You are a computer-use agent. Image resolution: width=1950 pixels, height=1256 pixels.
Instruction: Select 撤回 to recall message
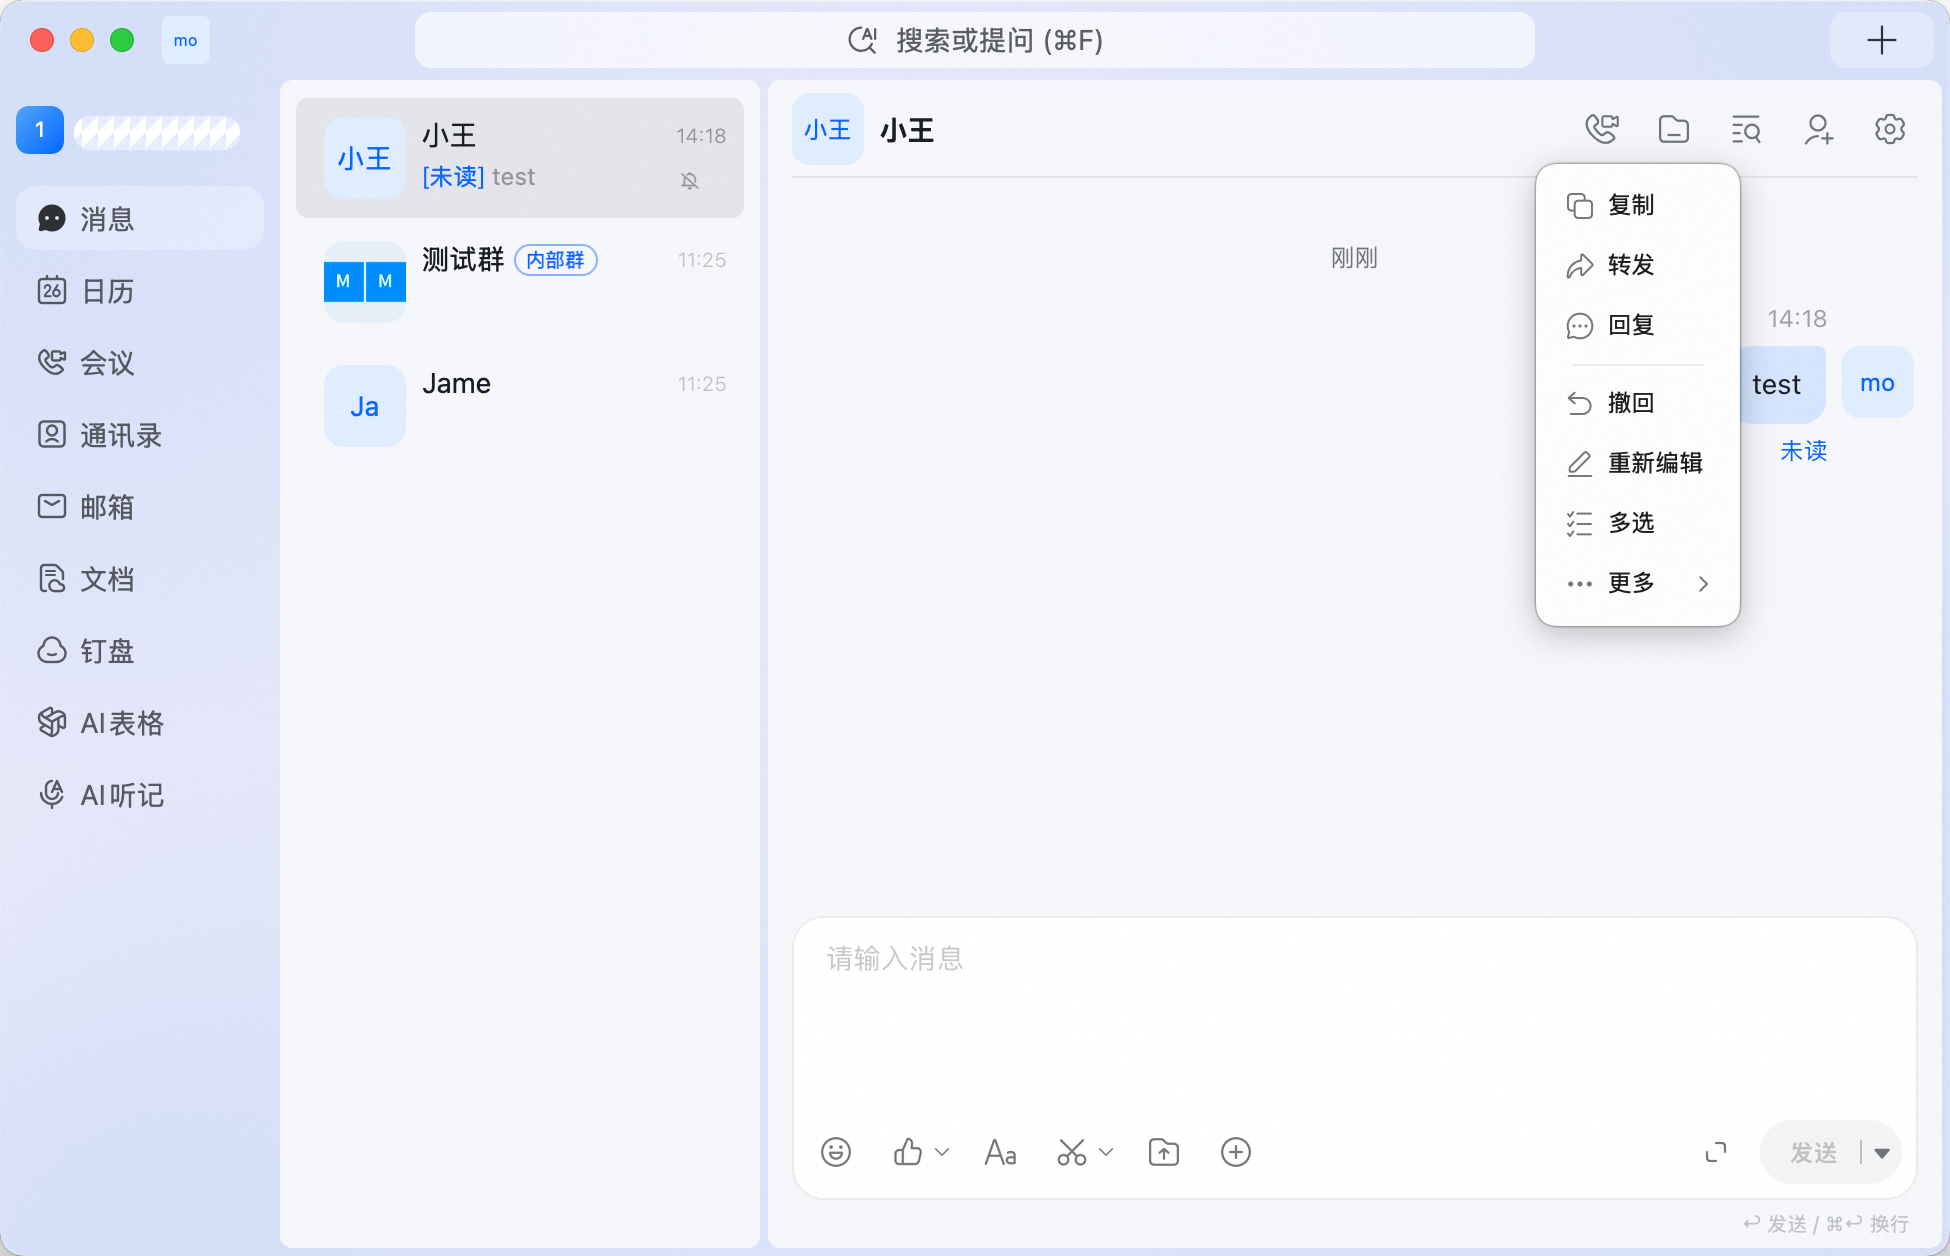tap(1638, 403)
